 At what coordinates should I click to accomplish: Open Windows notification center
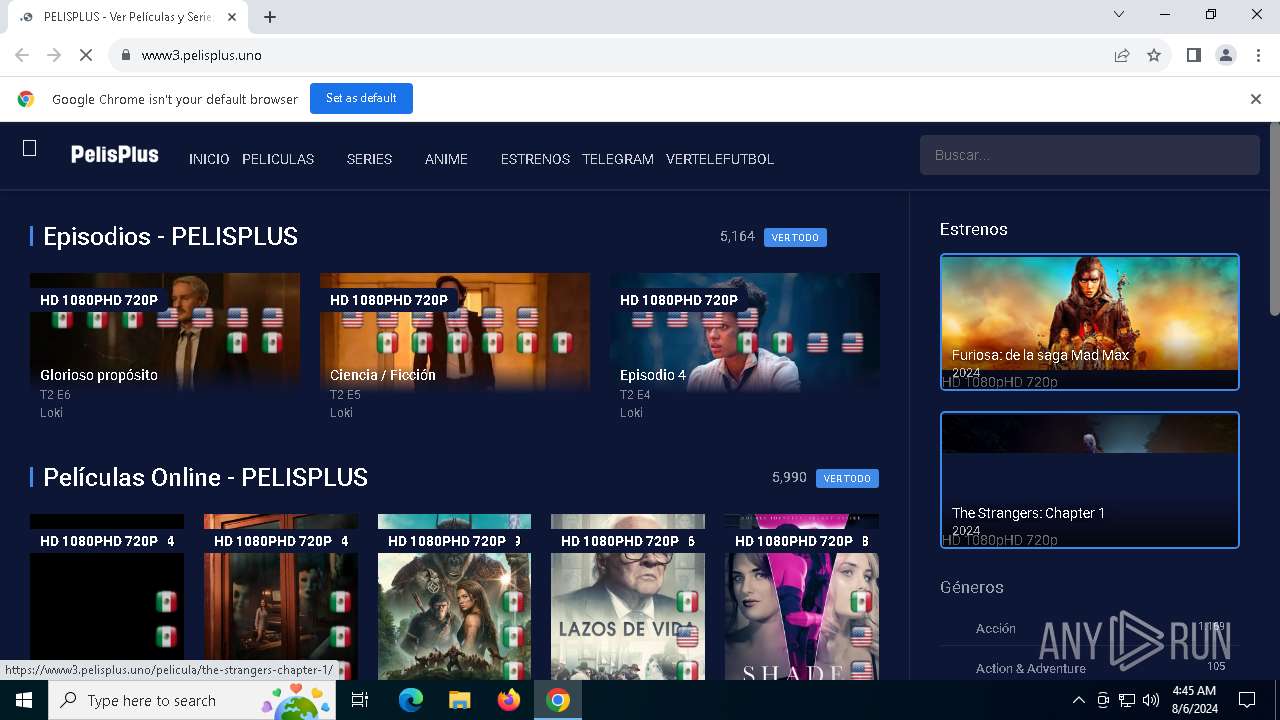(x=1247, y=700)
